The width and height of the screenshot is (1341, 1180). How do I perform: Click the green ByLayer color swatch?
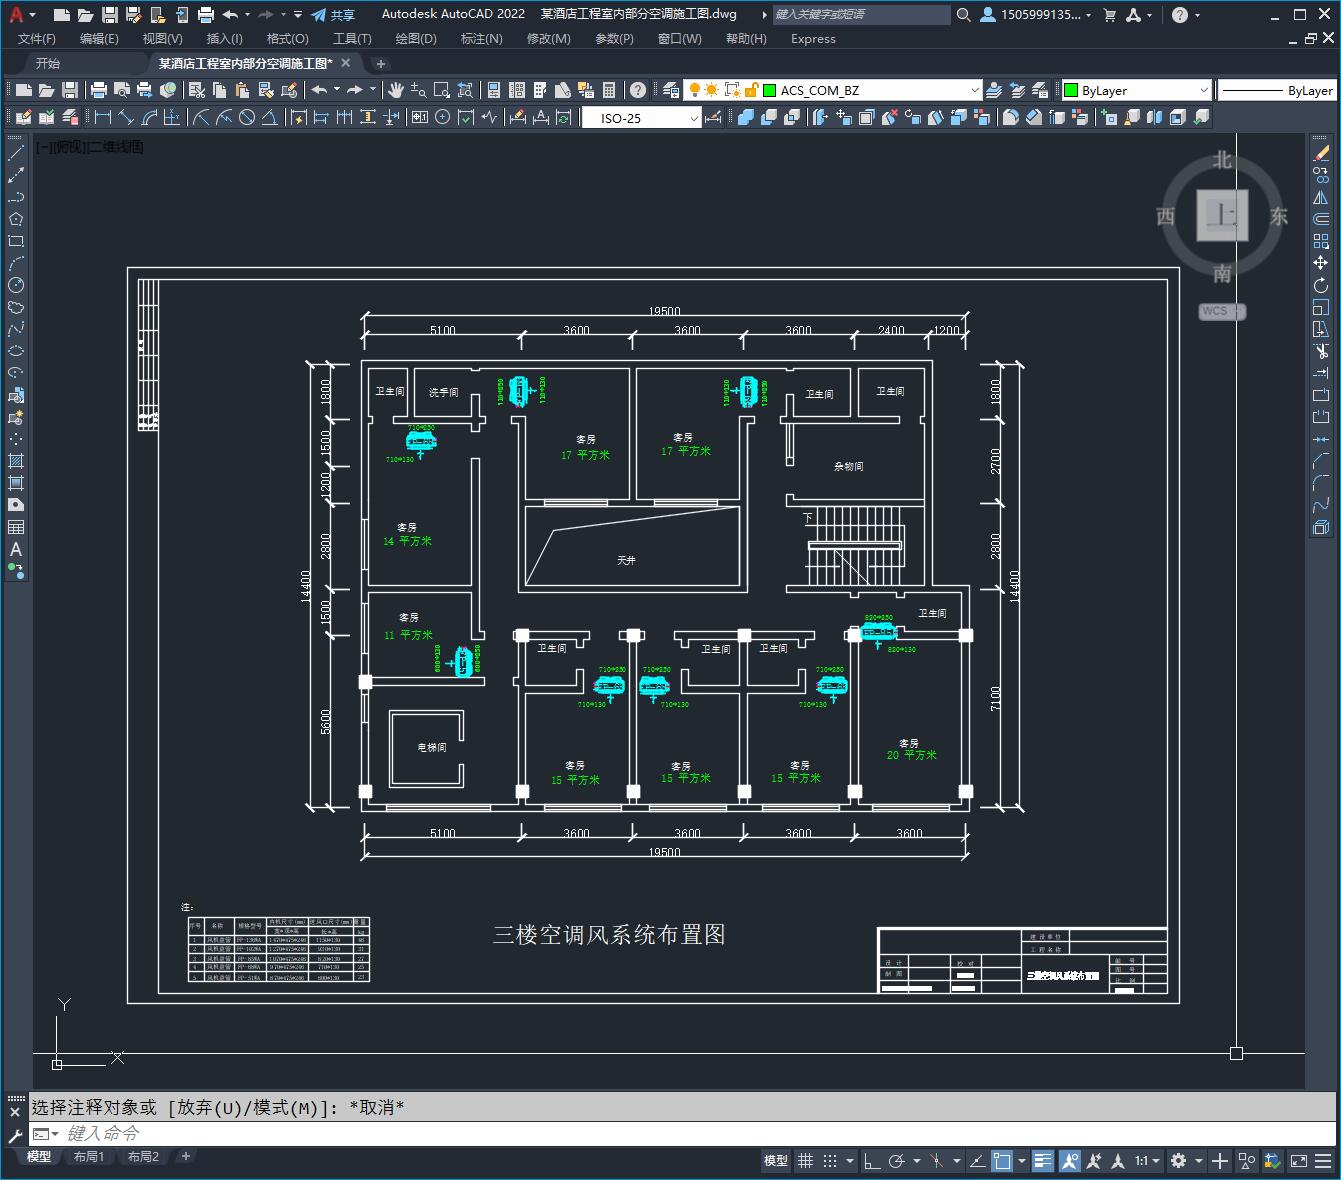pyautogui.click(x=1071, y=90)
